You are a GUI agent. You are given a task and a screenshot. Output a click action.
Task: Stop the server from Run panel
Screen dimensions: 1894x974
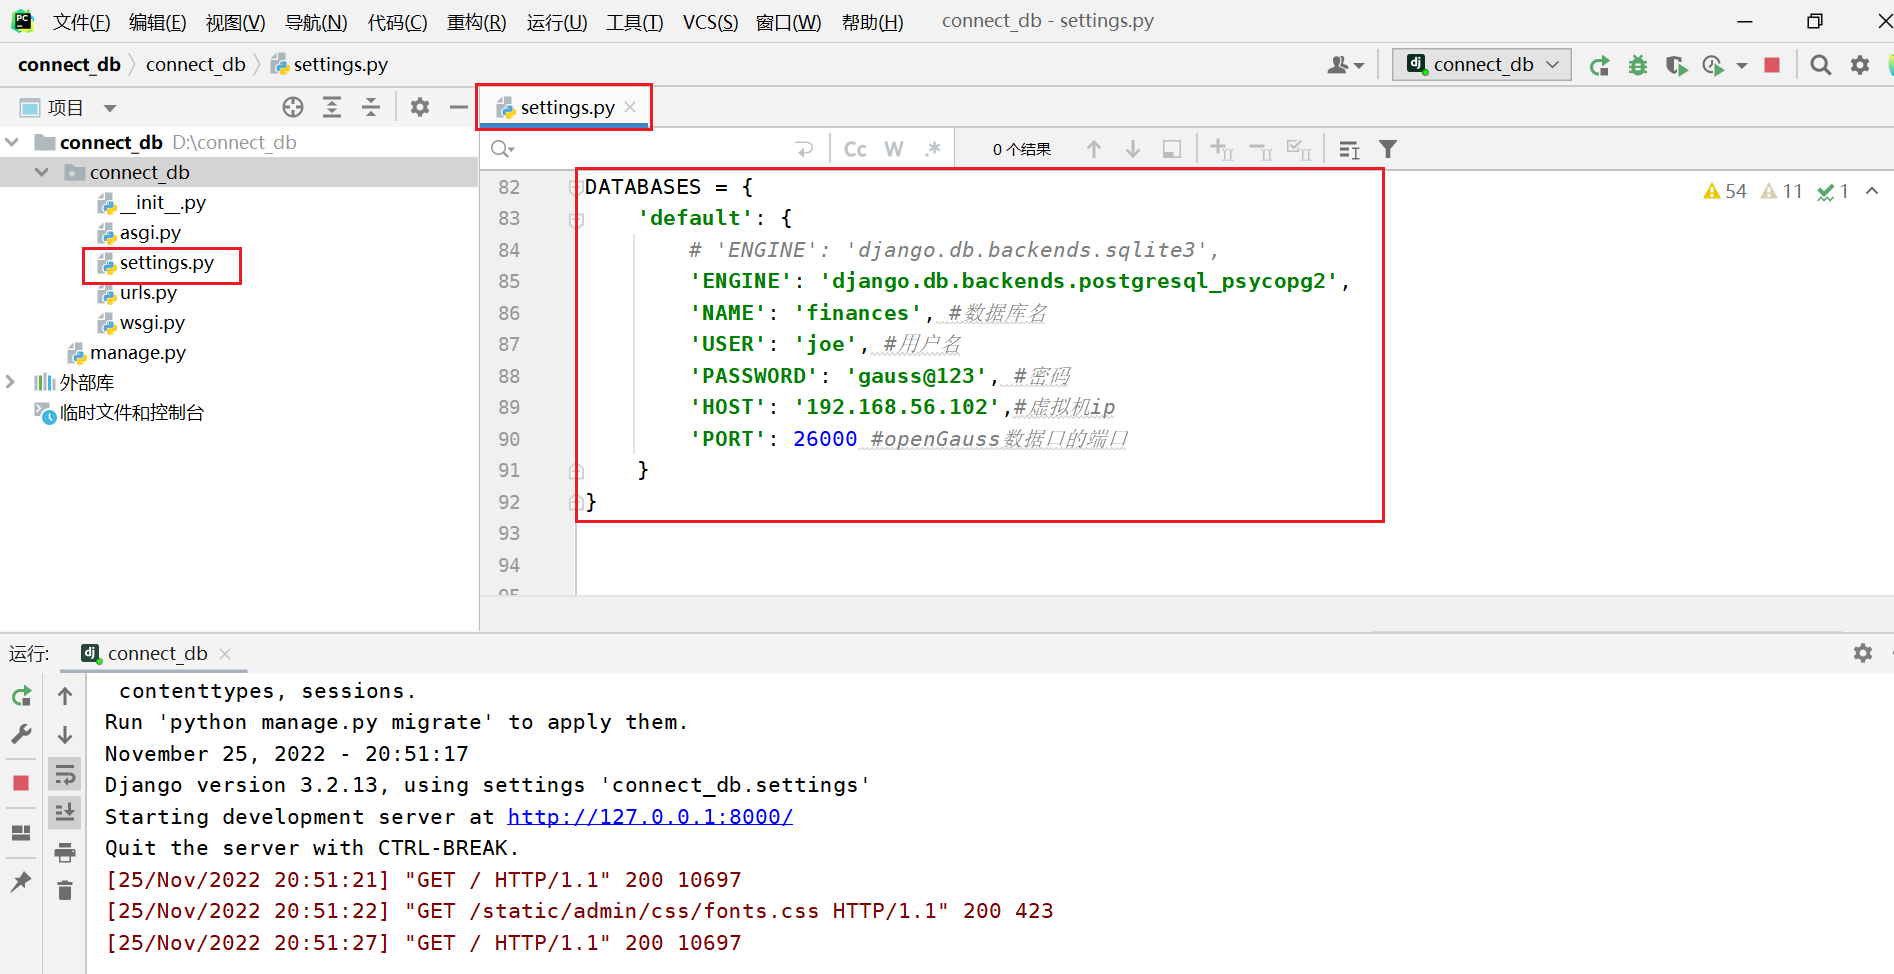[21, 783]
